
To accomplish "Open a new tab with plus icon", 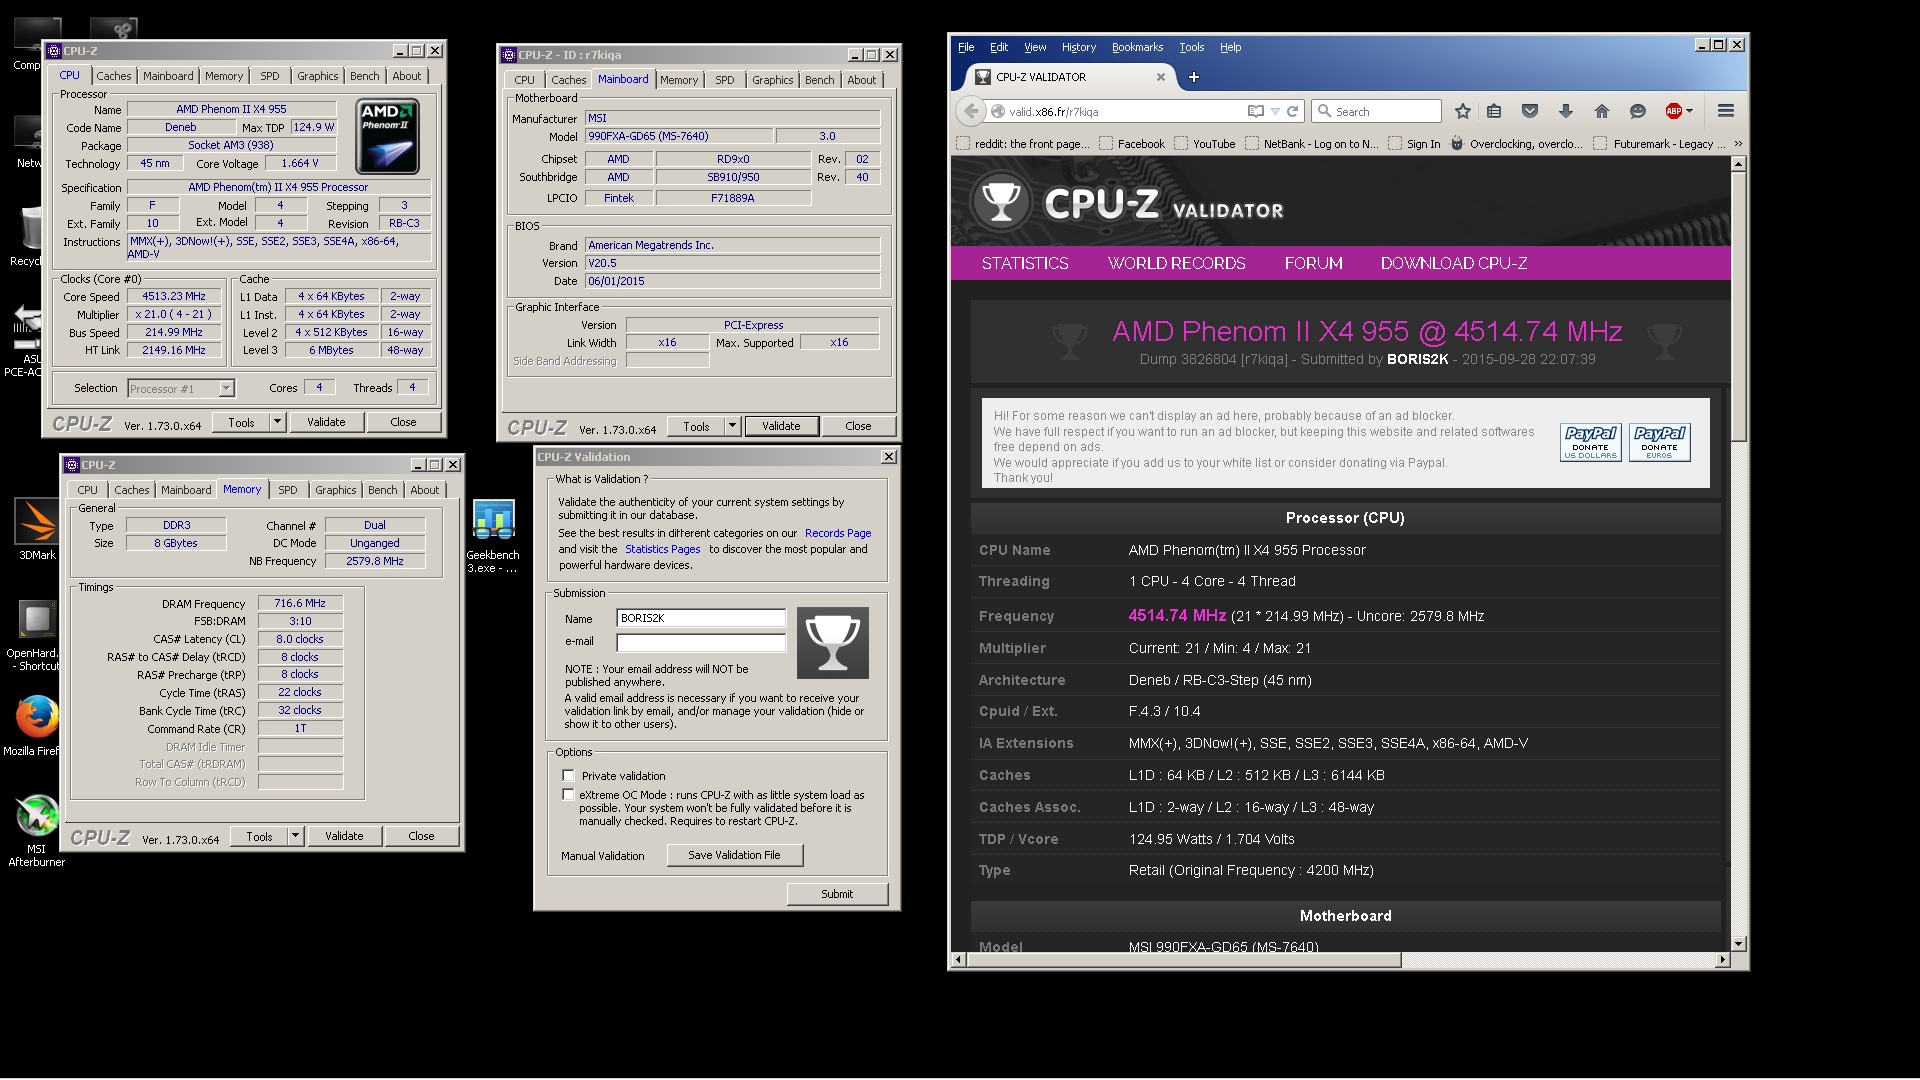I will click(1193, 77).
